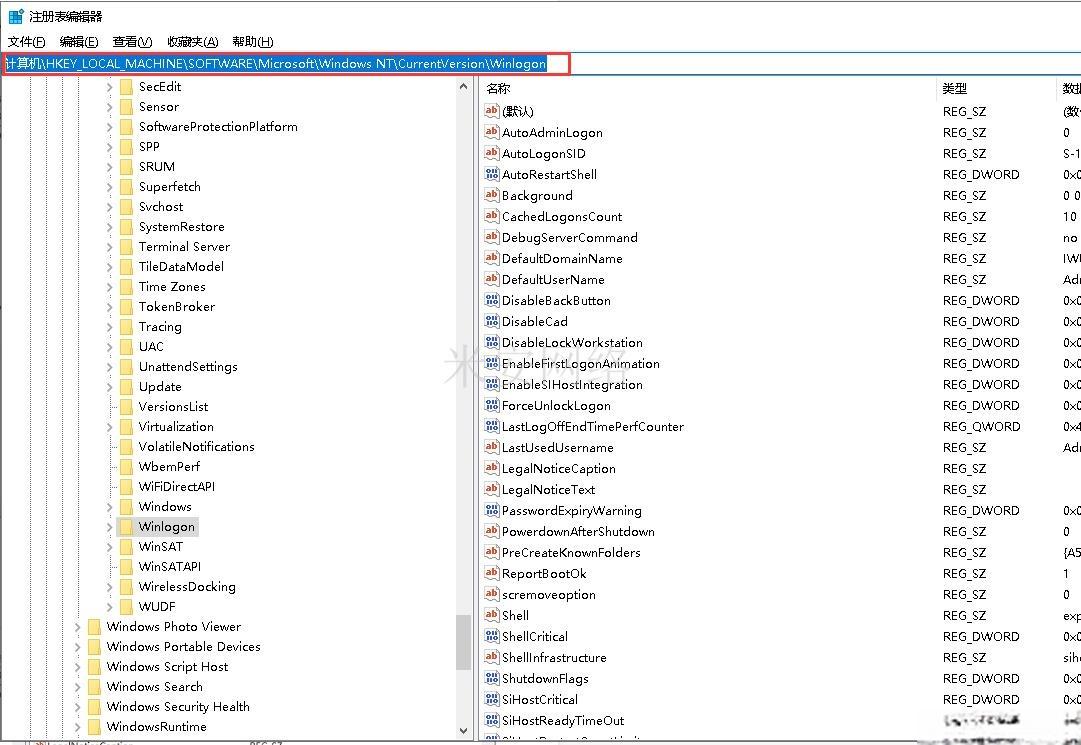The height and width of the screenshot is (745, 1081).
Task: Select the DWORD icon beside DisableBackButton
Action: 492,300
